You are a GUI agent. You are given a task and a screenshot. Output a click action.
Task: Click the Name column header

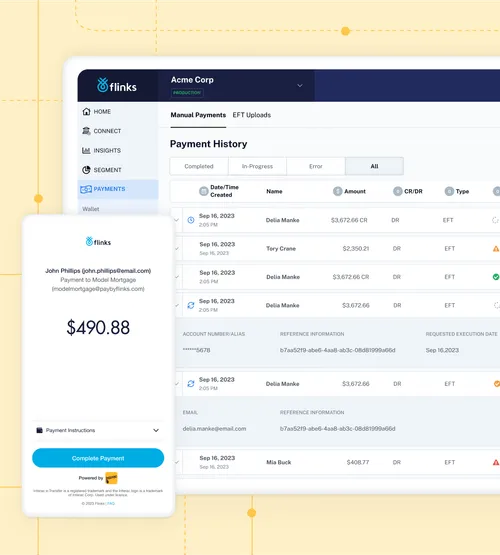click(274, 191)
